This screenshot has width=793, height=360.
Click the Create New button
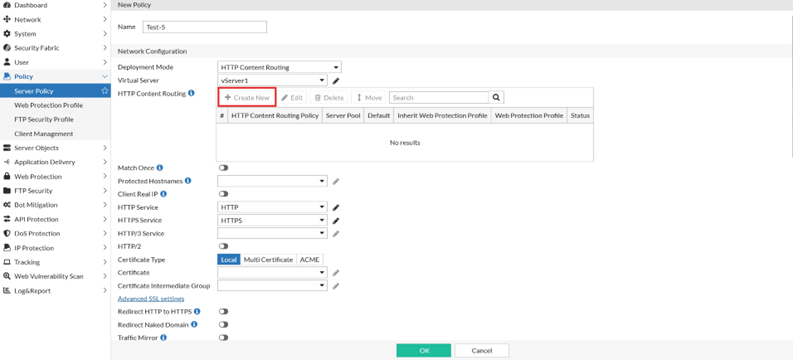click(247, 98)
